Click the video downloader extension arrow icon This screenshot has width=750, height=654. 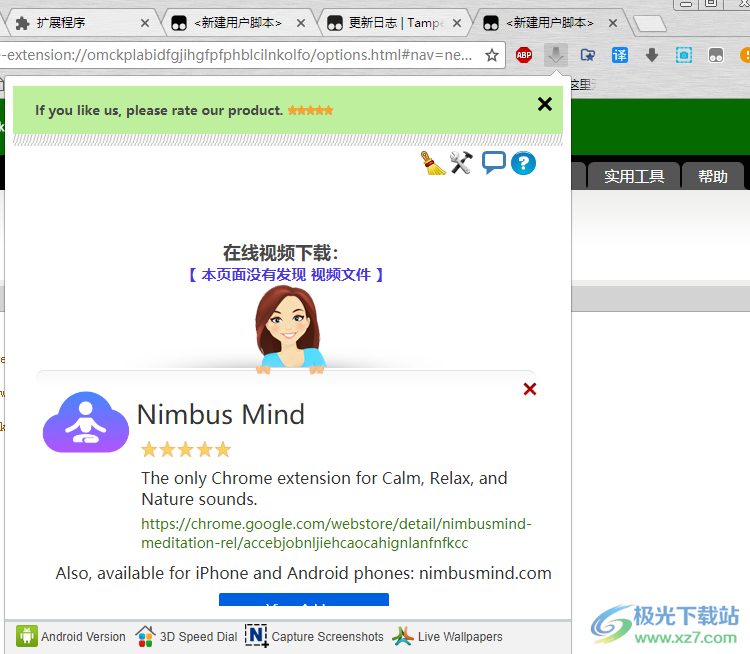[556, 56]
